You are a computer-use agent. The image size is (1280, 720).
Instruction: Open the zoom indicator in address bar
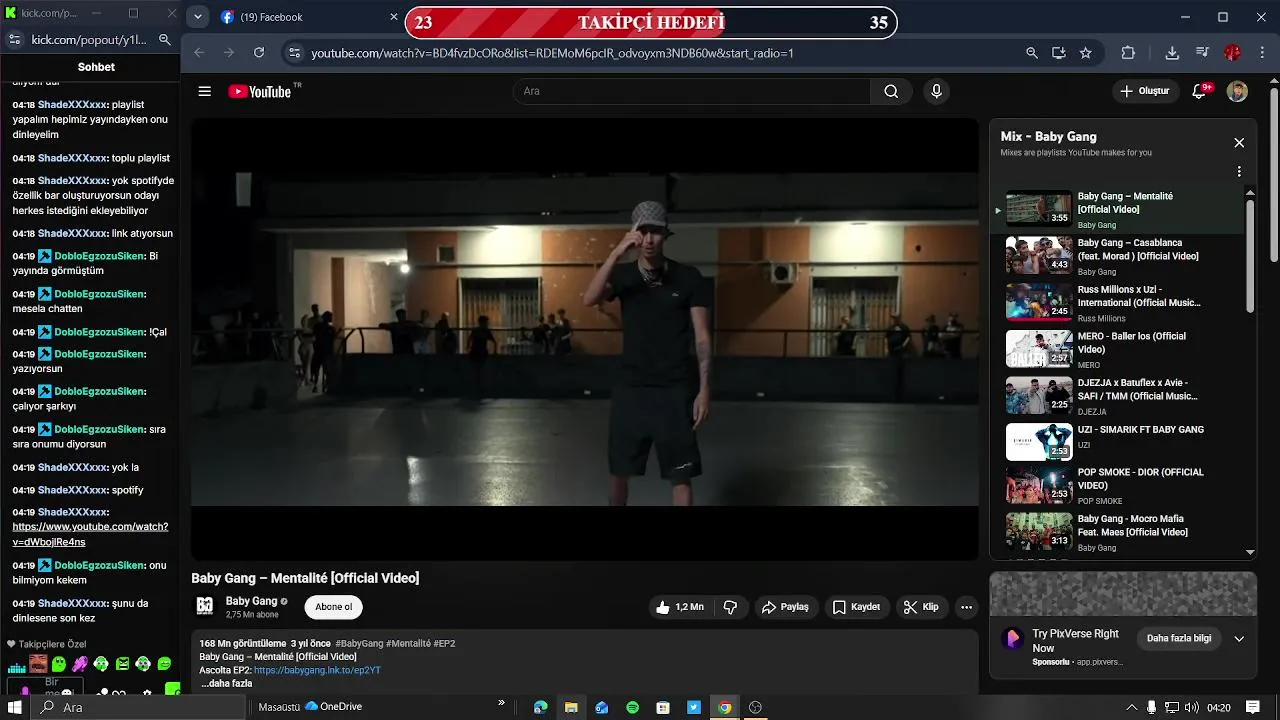click(1032, 53)
